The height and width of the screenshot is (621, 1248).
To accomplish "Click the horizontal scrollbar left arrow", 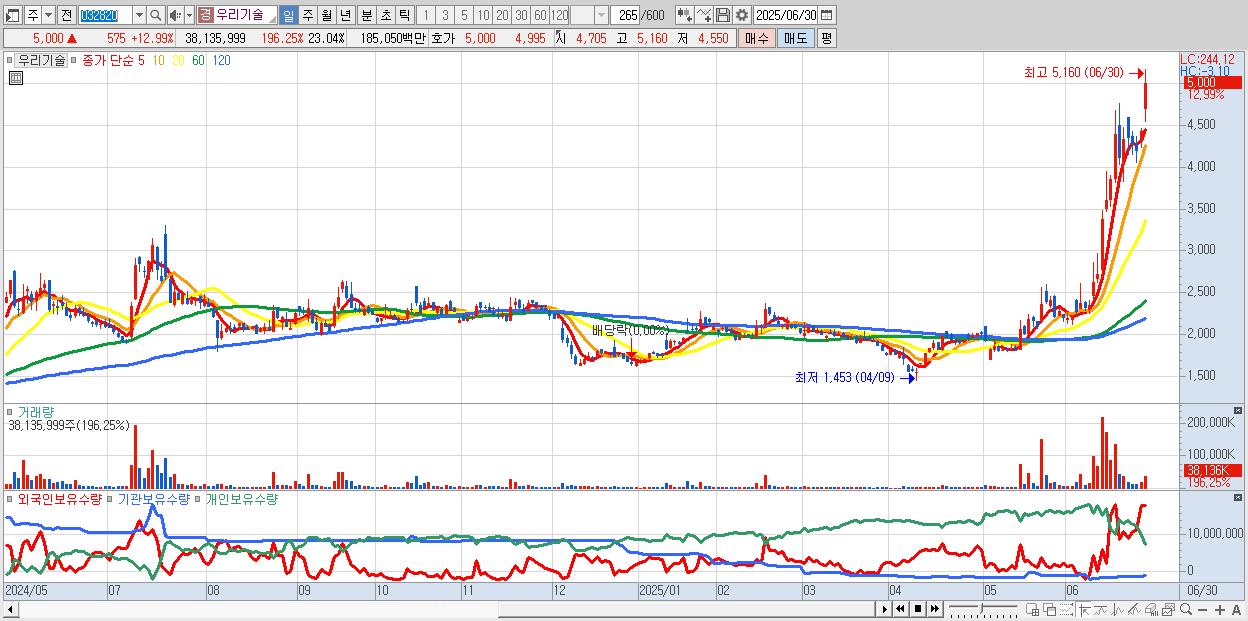I will pyautogui.click(x=11, y=609).
